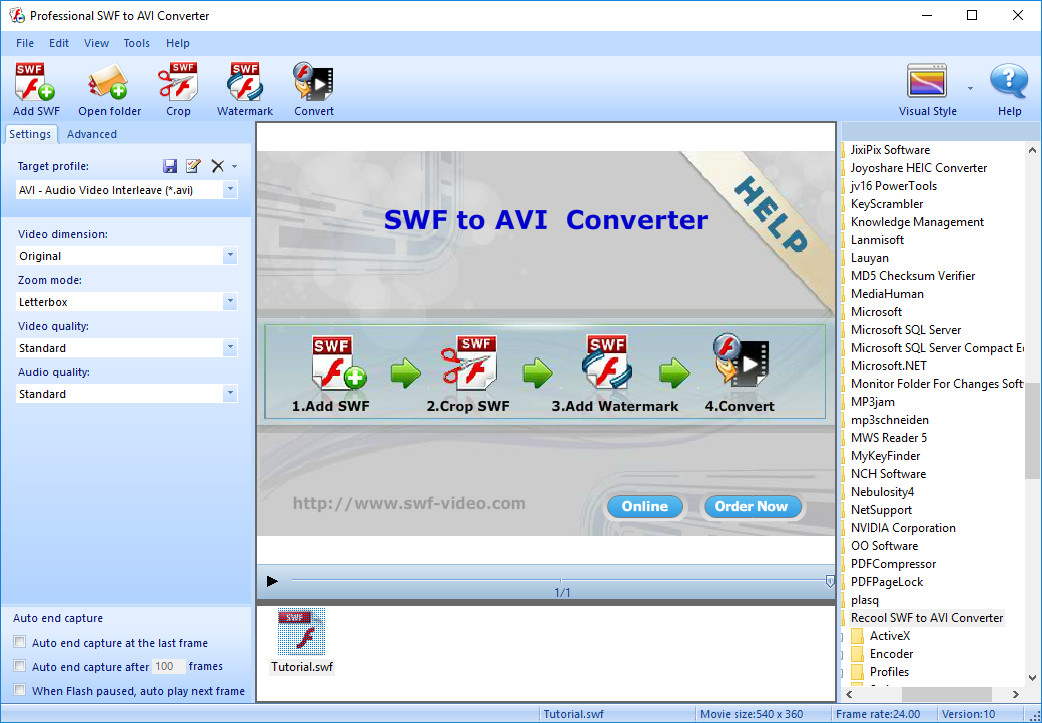
Task: Select the NCH Software folder
Action: (888, 474)
